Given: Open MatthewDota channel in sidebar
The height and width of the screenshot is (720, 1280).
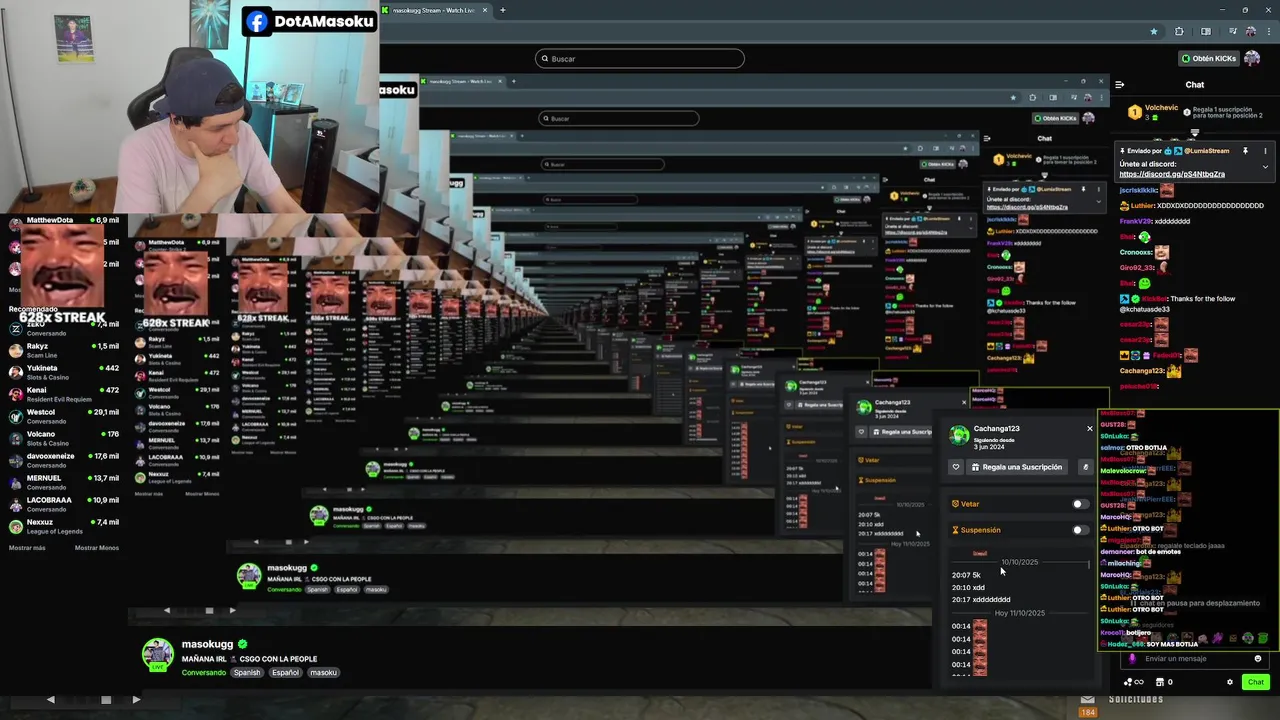Looking at the screenshot, I should pyautogui.click(x=64, y=220).
